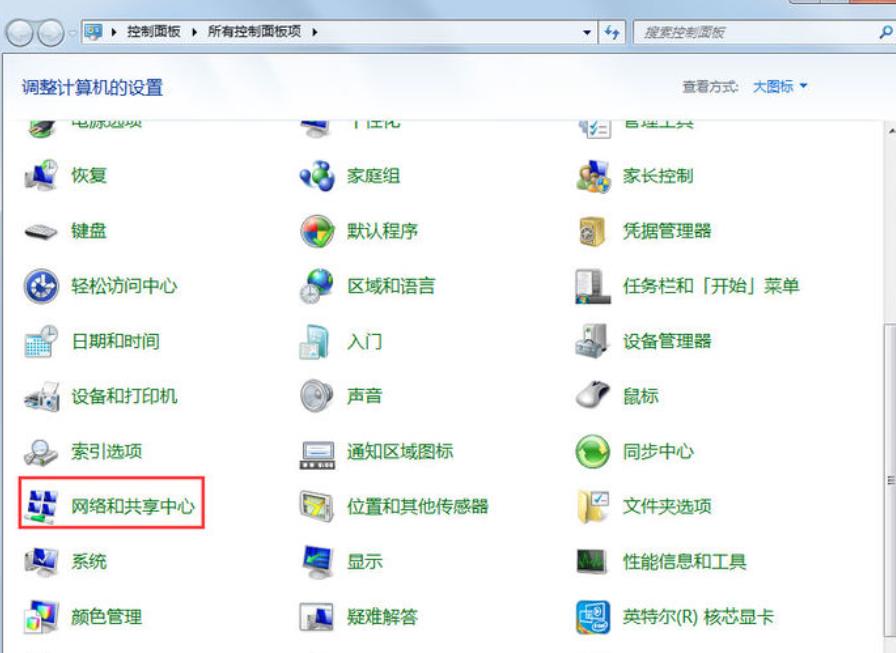Screen dimensions: 896x653
Task: Click the 设备管理器 text link
Action: [x=667, y=341]
